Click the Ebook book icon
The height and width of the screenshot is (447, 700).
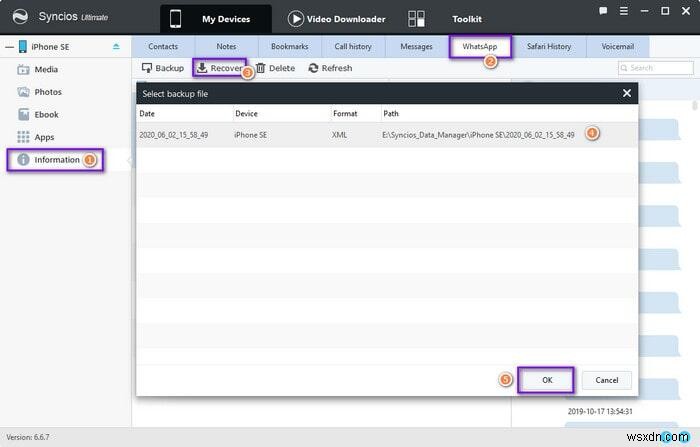(x=23, y=115)
